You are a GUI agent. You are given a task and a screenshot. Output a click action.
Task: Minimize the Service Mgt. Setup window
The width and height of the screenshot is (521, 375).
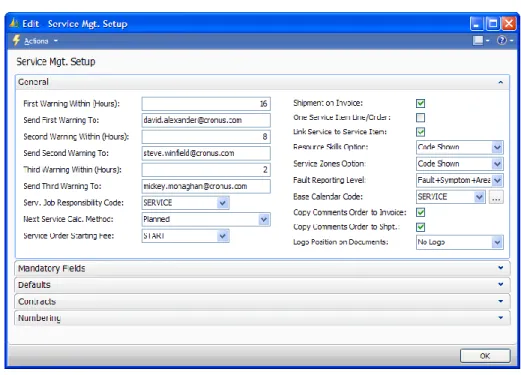(477, 24)
